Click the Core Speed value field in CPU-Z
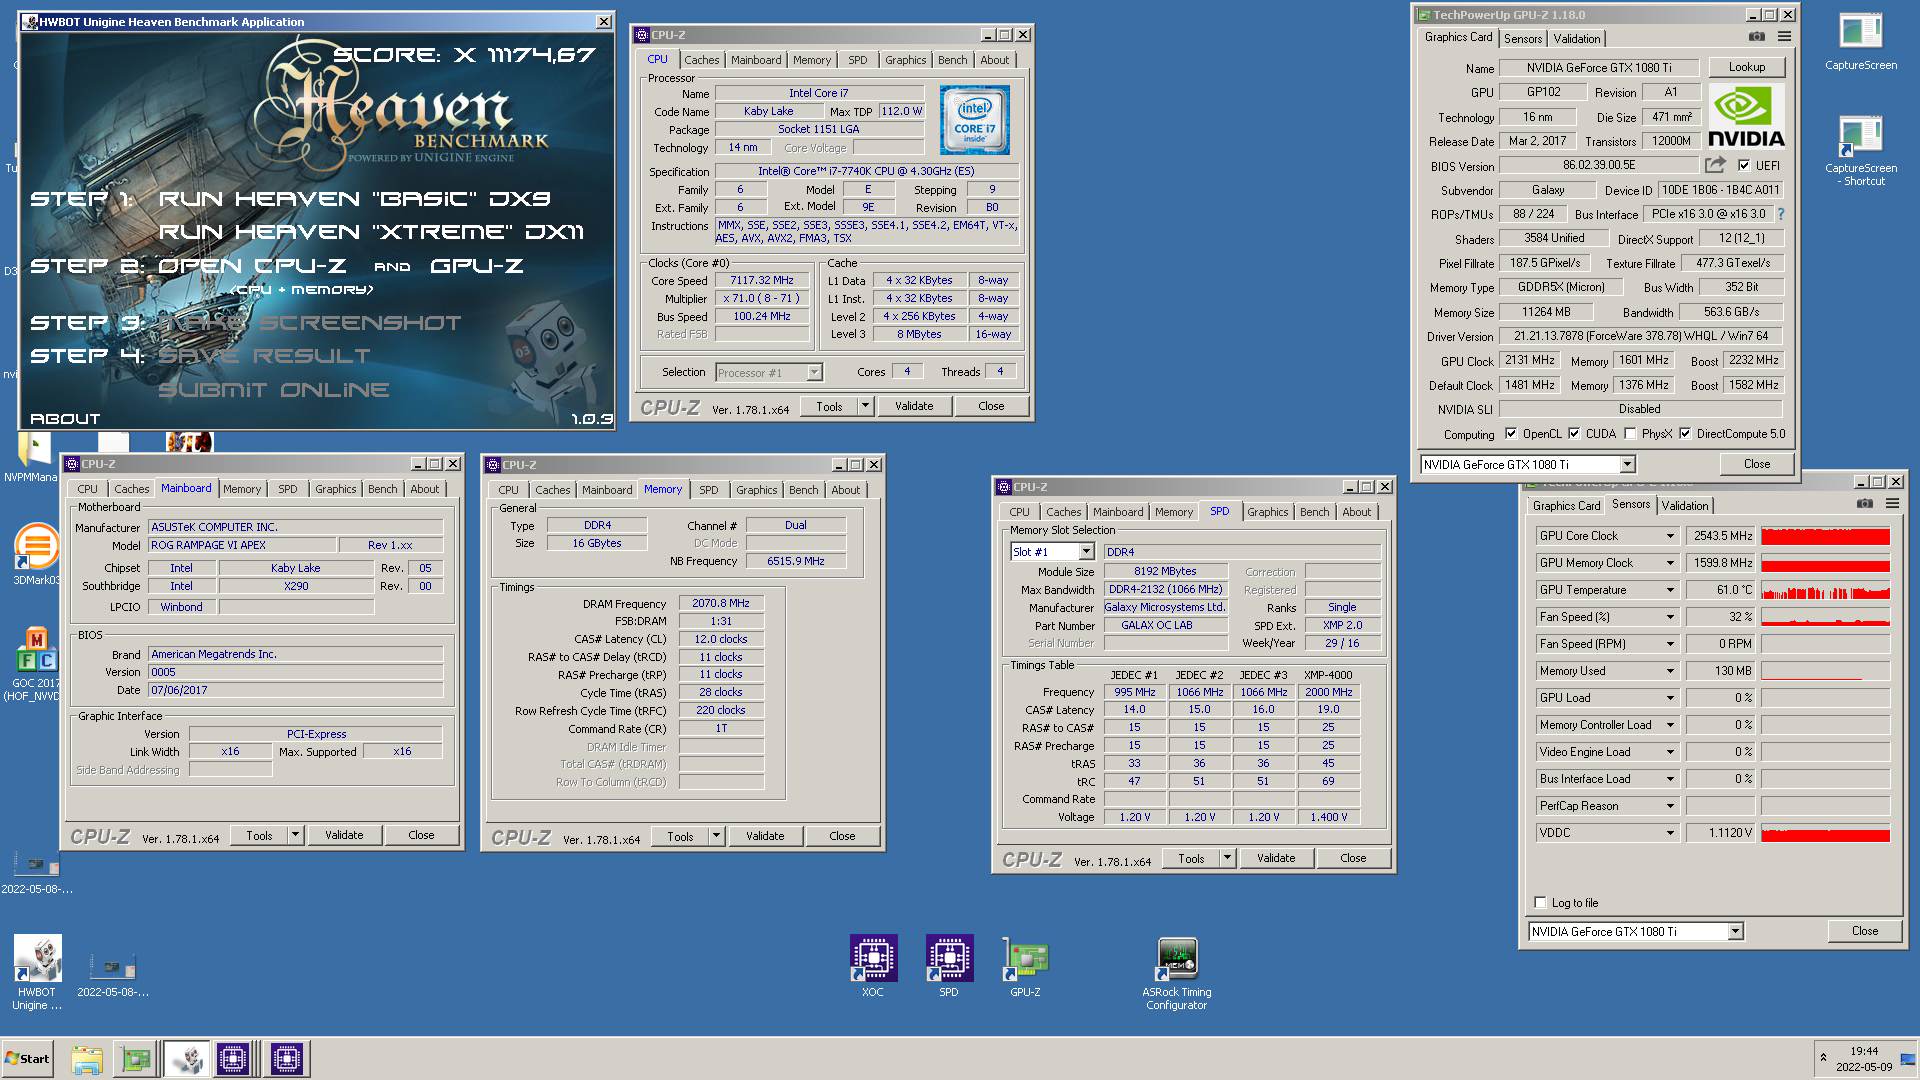The height and width of the screenshot is (1080, 1920). [x=762, y=281]
